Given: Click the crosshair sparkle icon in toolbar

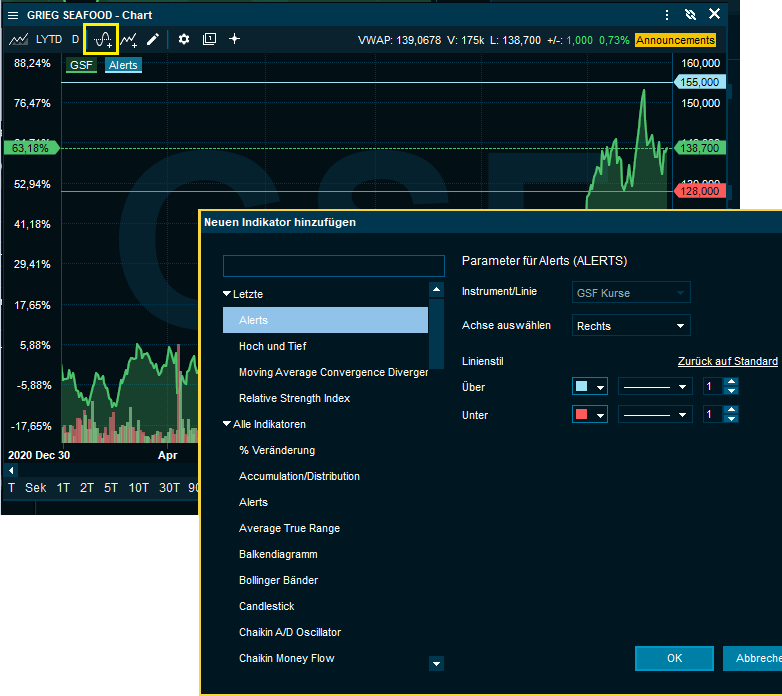Looking at the screenshot, I should [235, 39].
